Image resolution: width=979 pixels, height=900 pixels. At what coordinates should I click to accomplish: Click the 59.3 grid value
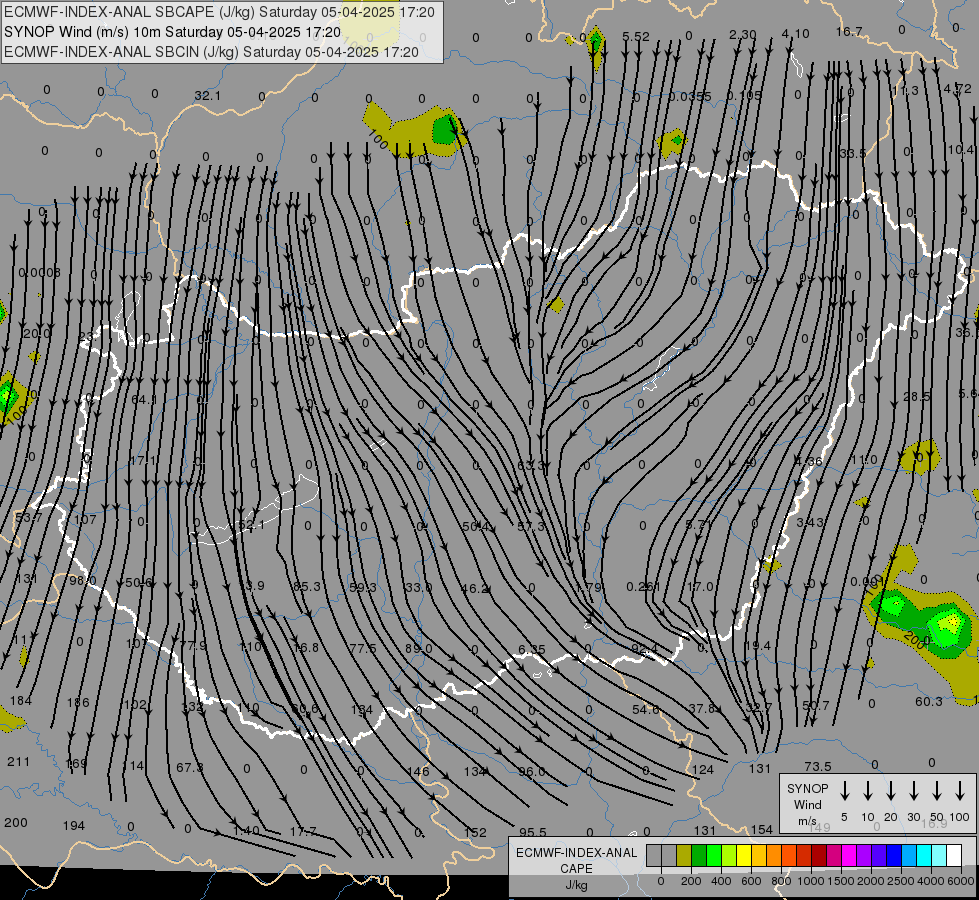click(363, 588)
